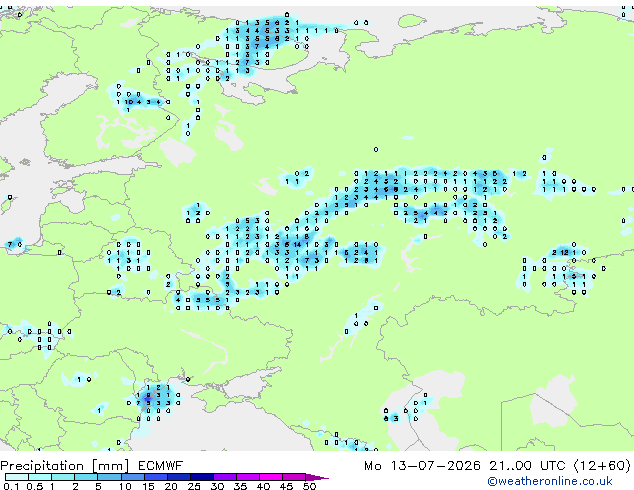This screenshot has width=634, height=490.
Task: Pick the 40–45 mm magenta legend swatch
Action: [271, 477]
